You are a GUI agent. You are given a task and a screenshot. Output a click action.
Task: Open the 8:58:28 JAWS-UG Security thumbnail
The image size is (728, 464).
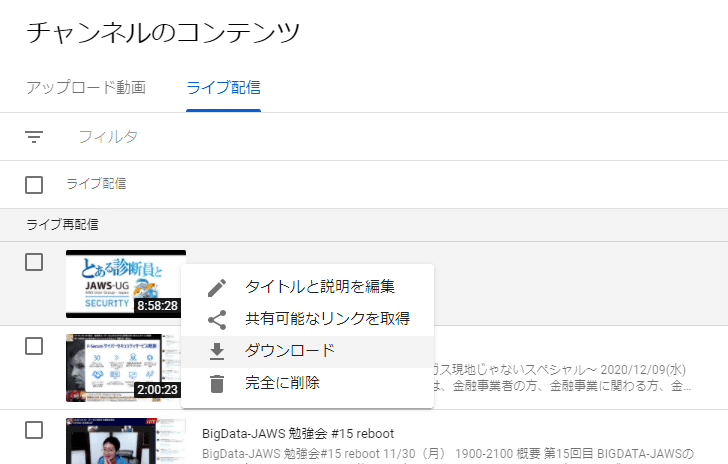point(126,284)
